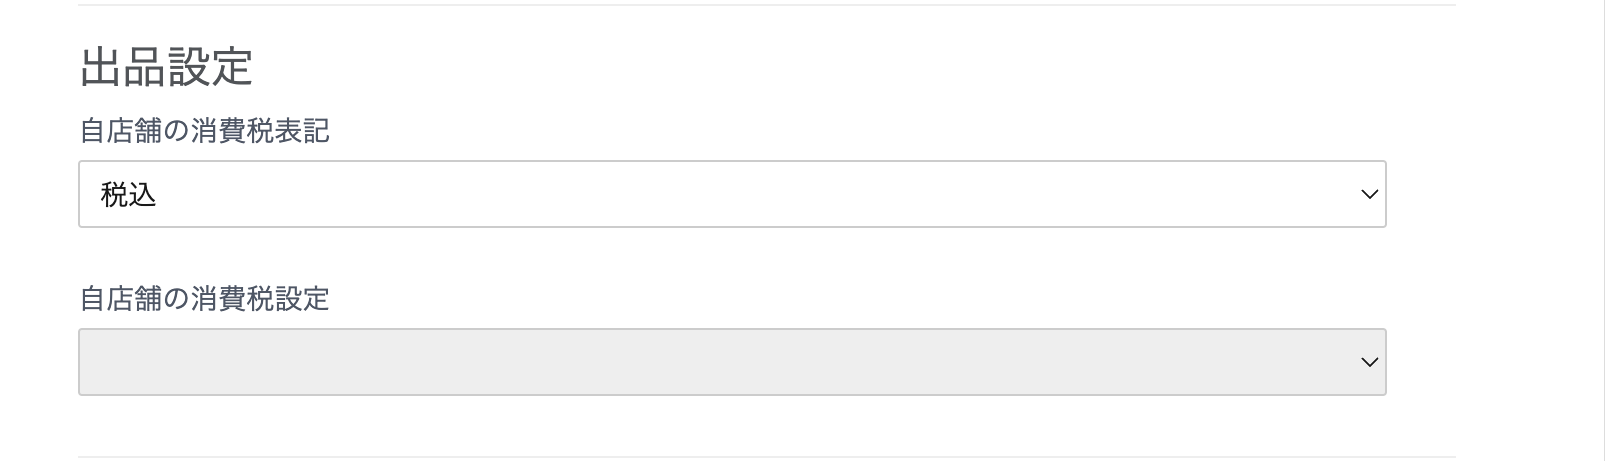Click the 自店舗の消費税表記 label text

[204, 131]
